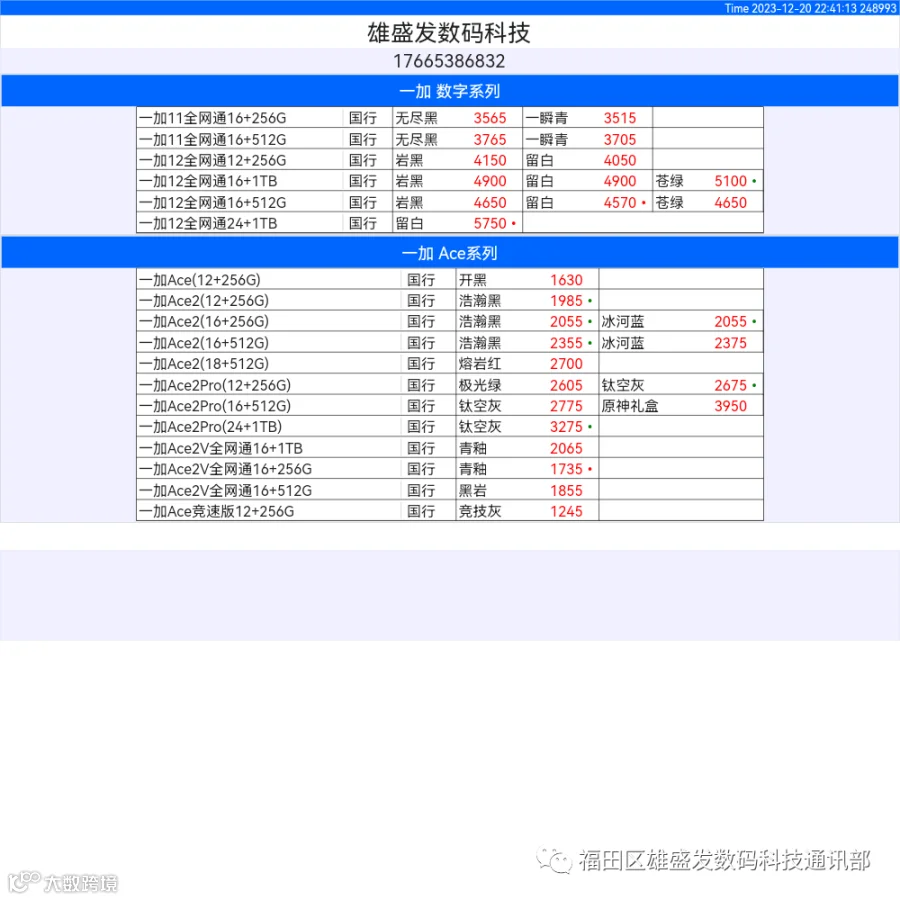The image size is (900, 900).
Task: Click "一瞬青" in the 一加11 16+256G row
Action: pyautogui.click(x=546, y=118)
